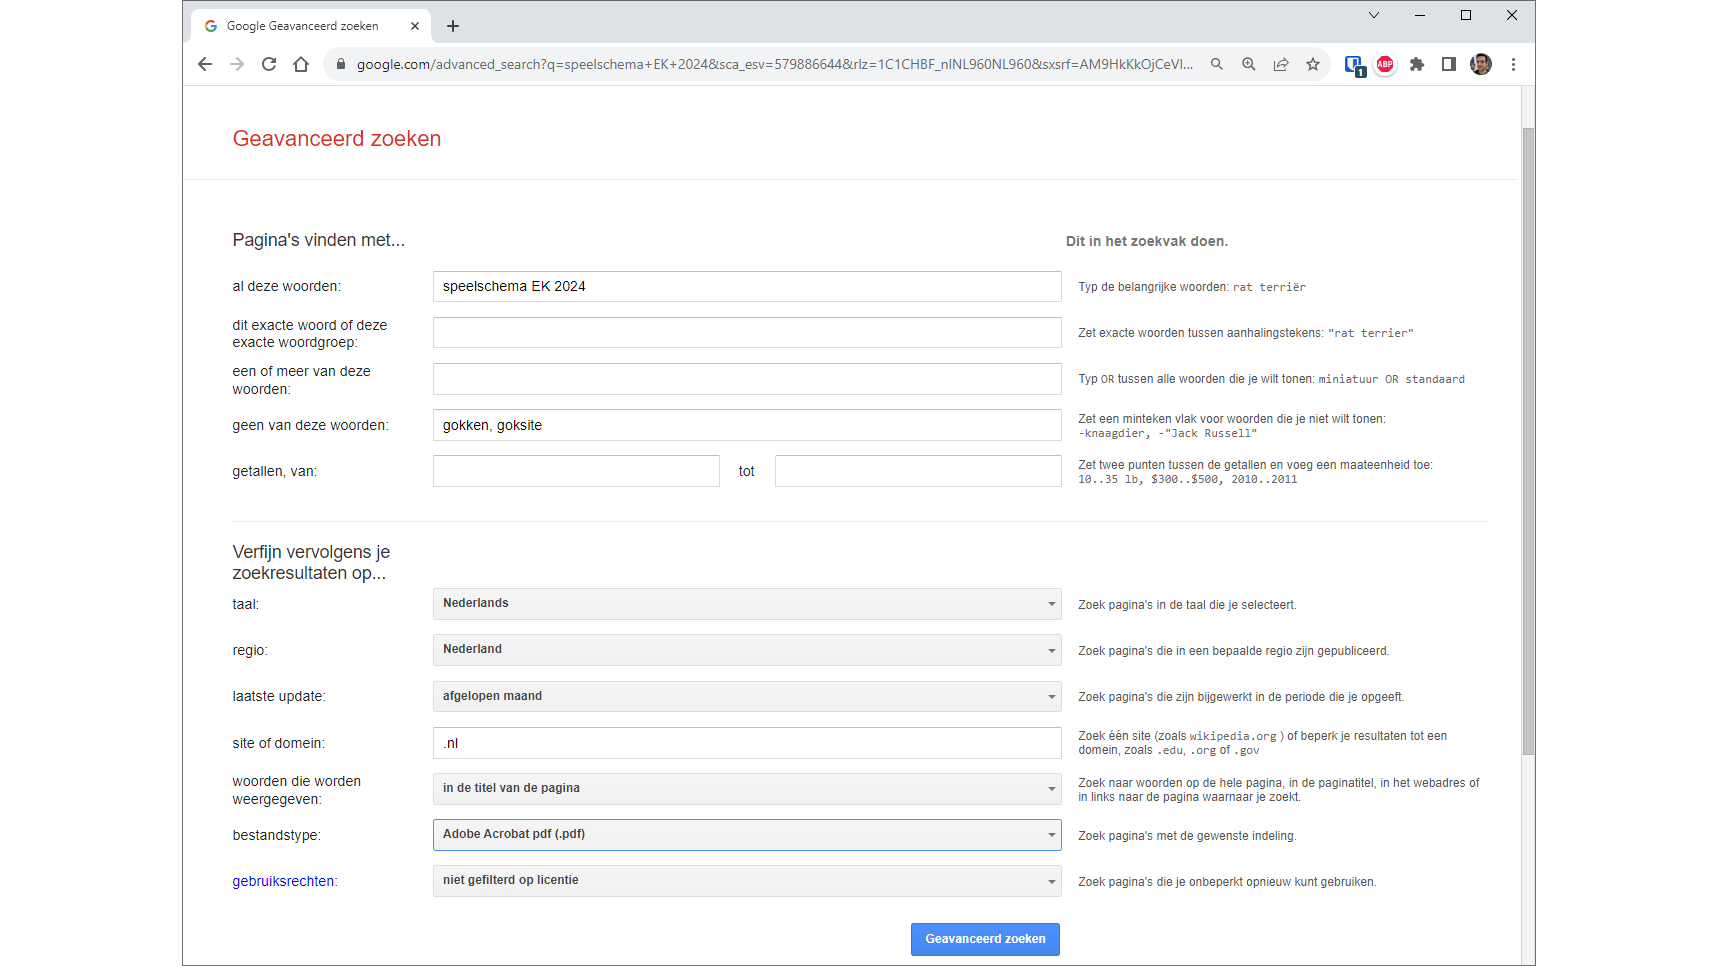1717x966 pixels.
Task: Click the browser back arrow
Action: pyautogui.click(x=205, y=64)
